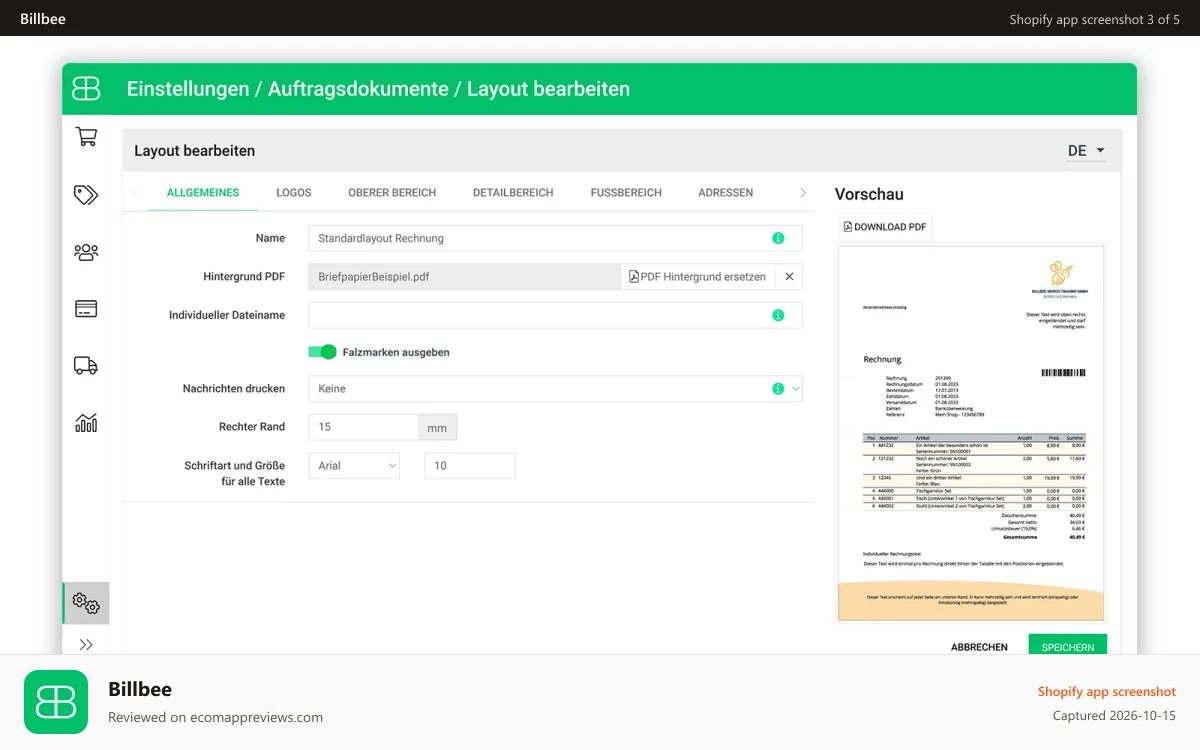Image resolution: width=1200 pixels, height=750 pixels.
Task: Click Billbee app icon in footer
Action: pyautogui.click(x=56, y=702)
